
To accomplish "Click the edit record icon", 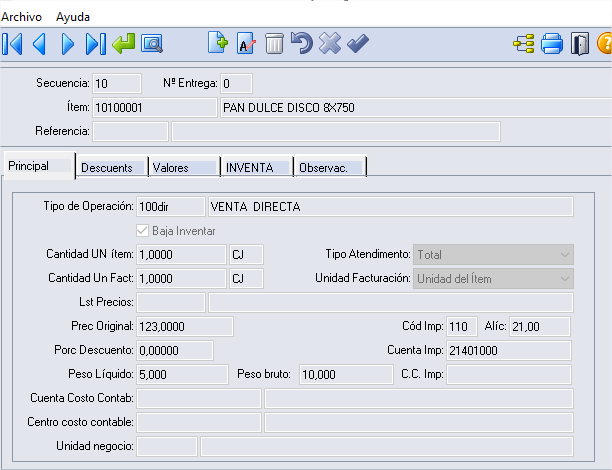I will pyautogui.click(x=246, y=43).
